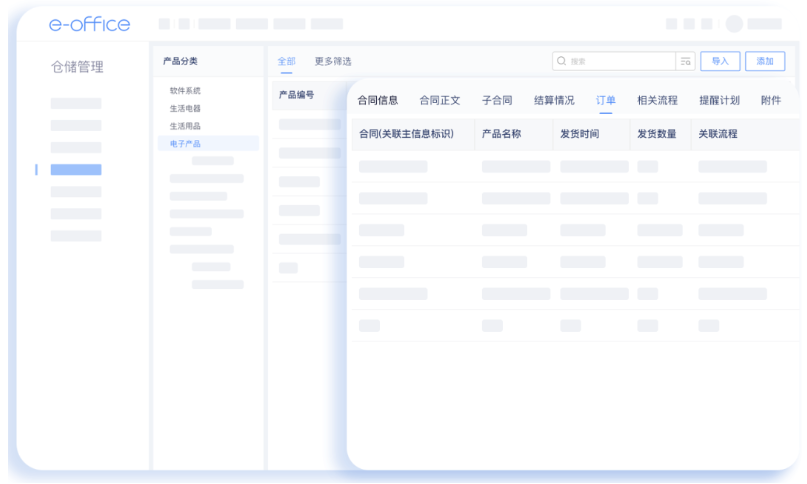Screen dimensions: 807x484
Task: Click the 发货数量 column header
Action: [x=657, y=134]
